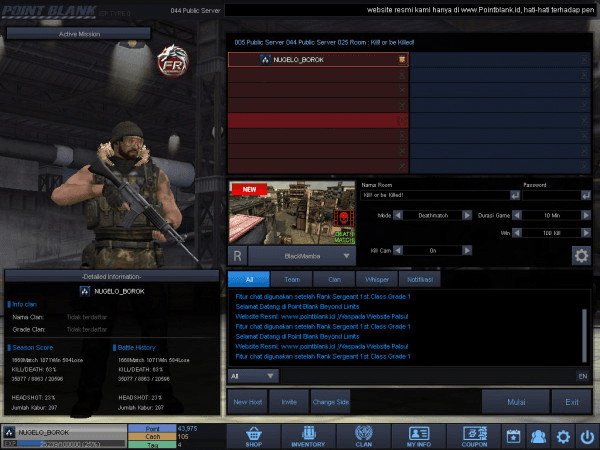The width and height of the screenshot is (600, 450).
Task: Click the Password text field
Action: [551, 196]
